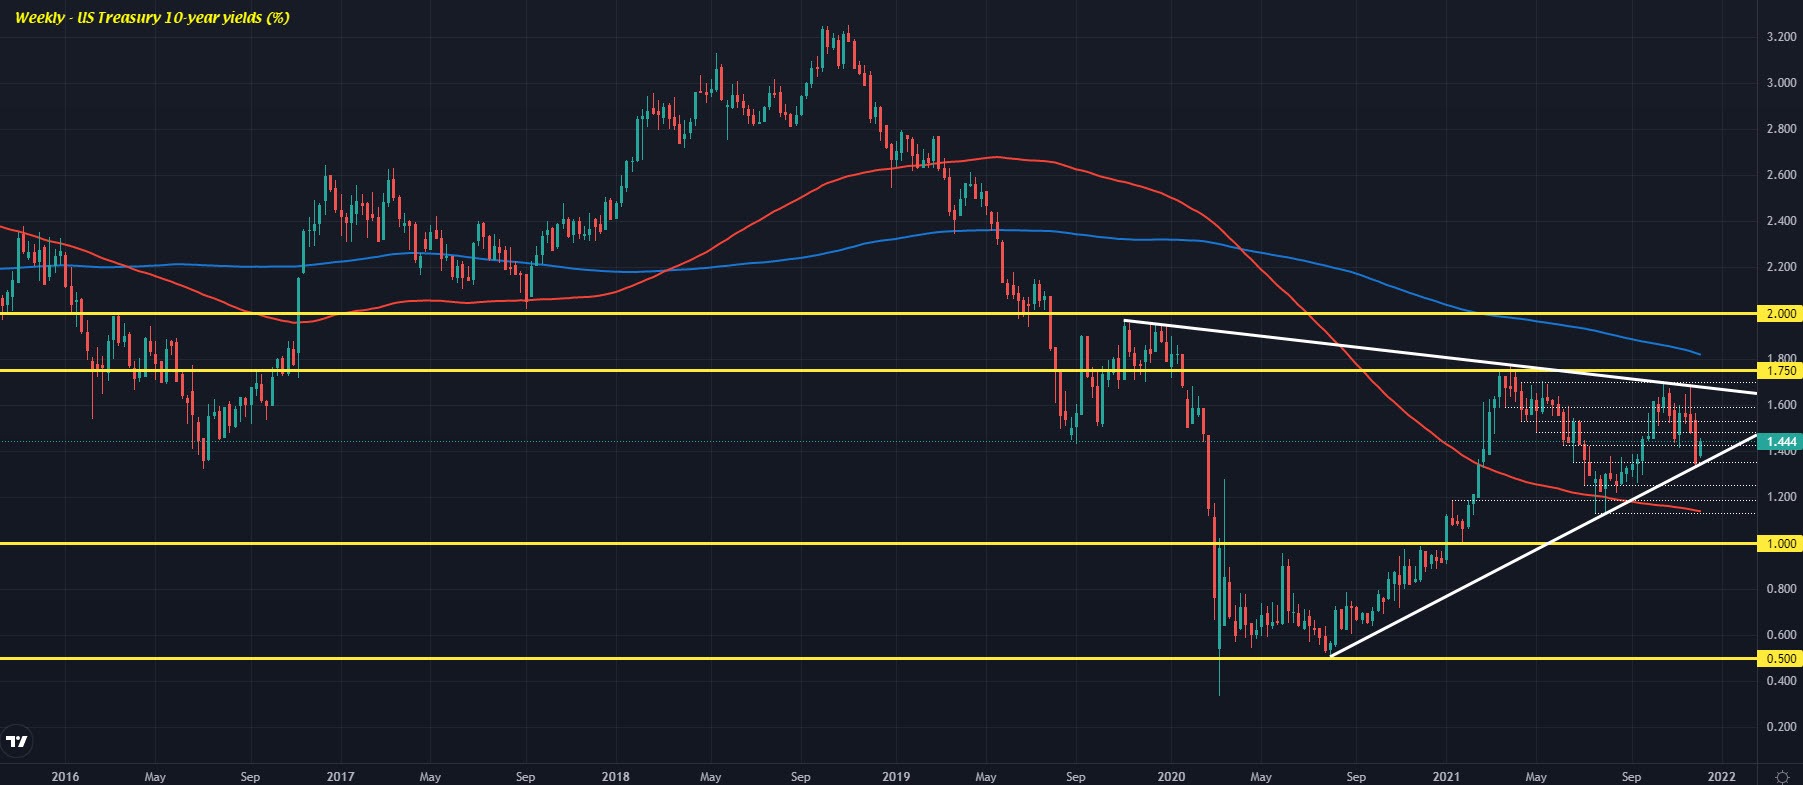This screenshot has width=1803, height=785.
Task: Click the Sep label between 2019 and 2020
Action: click(1076, 776)
